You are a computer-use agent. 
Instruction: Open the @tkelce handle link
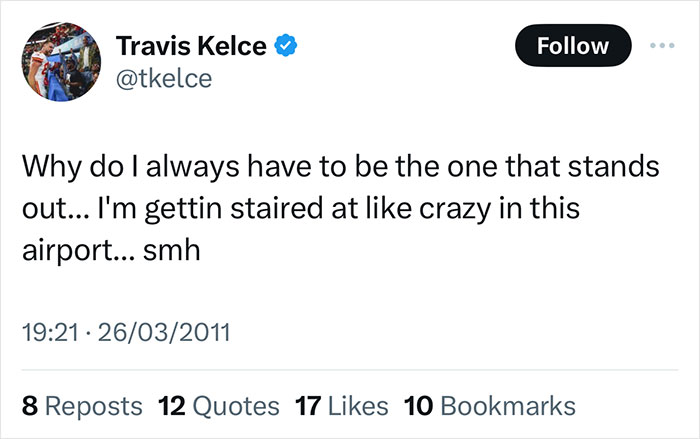(x=164, y=78)
